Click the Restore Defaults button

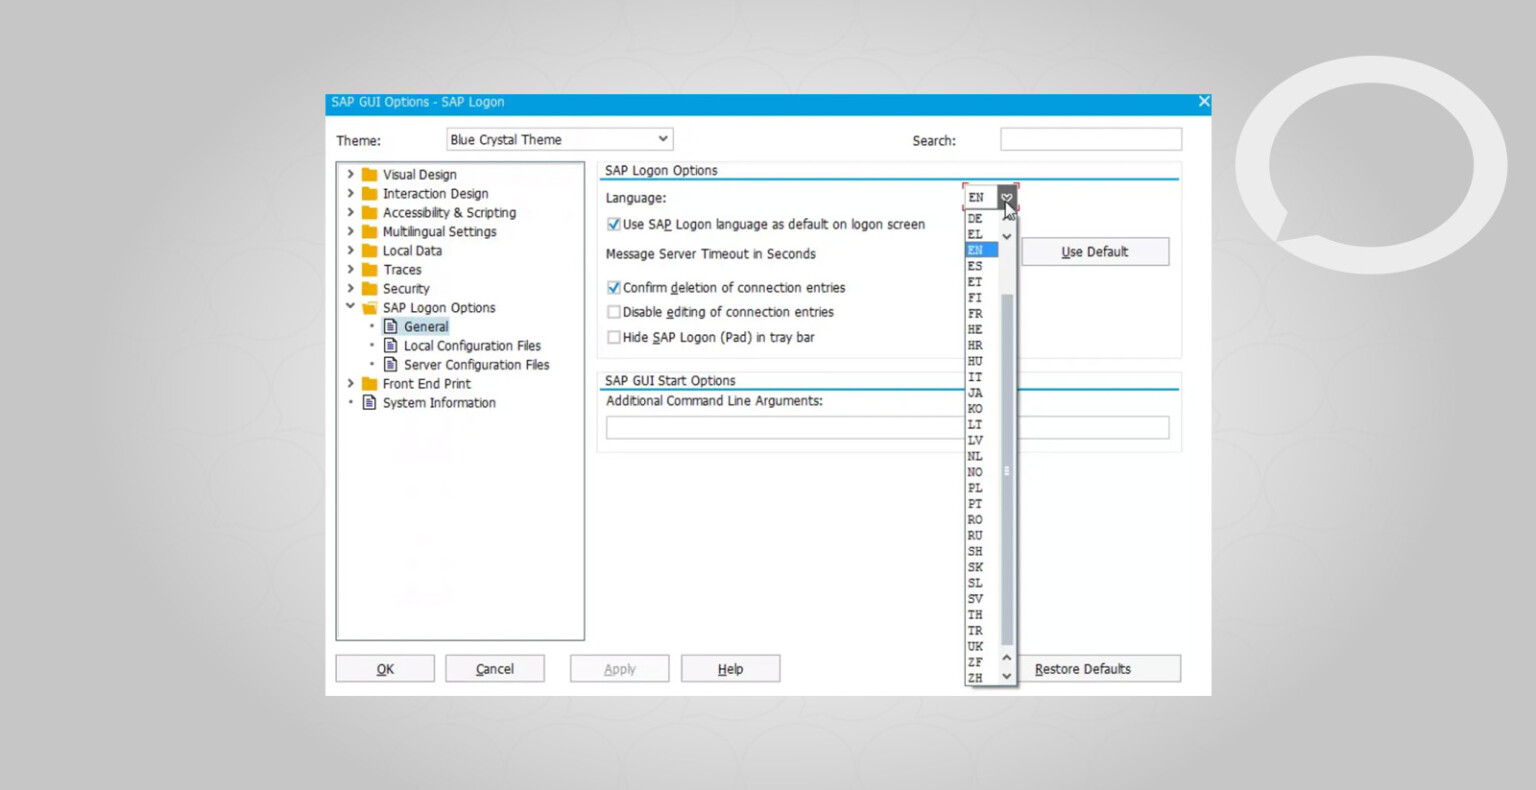(x=1083, y=669)
